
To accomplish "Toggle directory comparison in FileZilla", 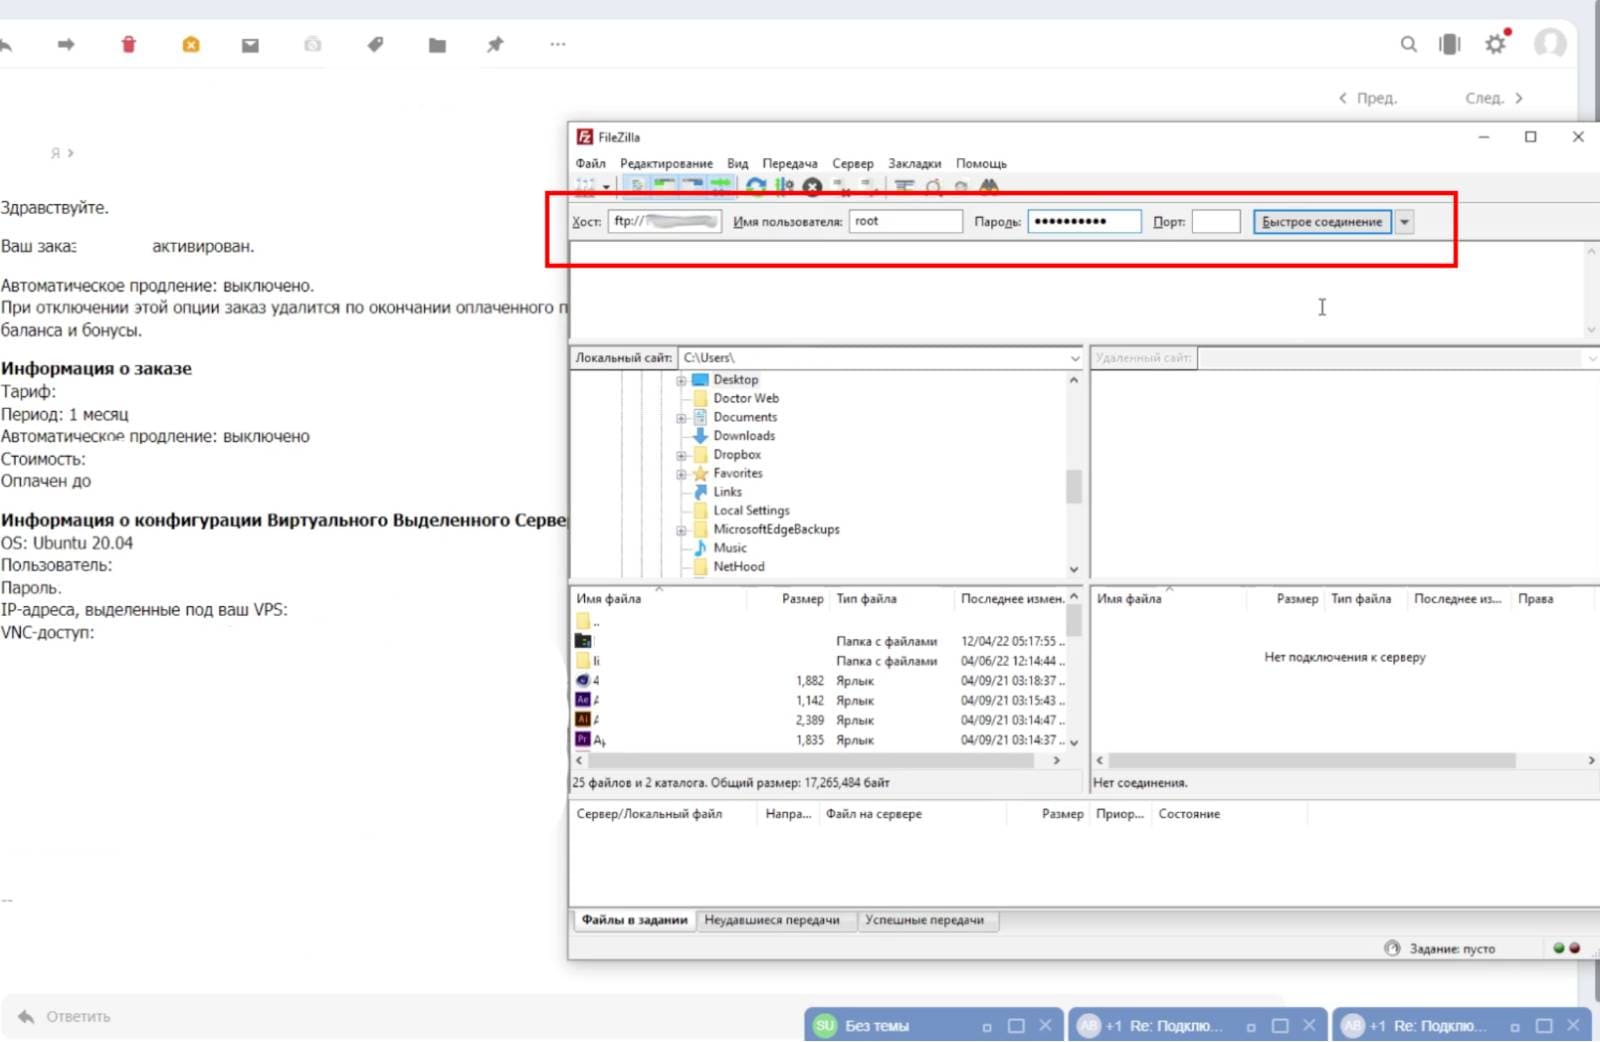I will click(933, 185).
